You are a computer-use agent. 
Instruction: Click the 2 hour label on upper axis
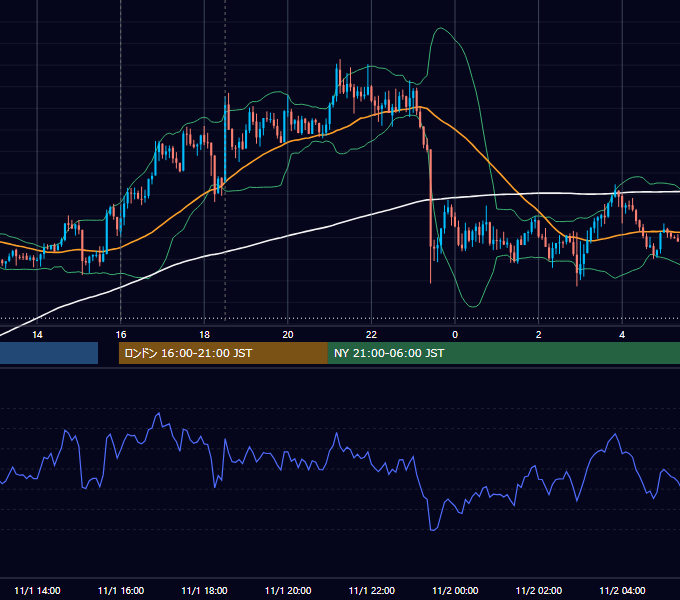[x=539, y=335]
